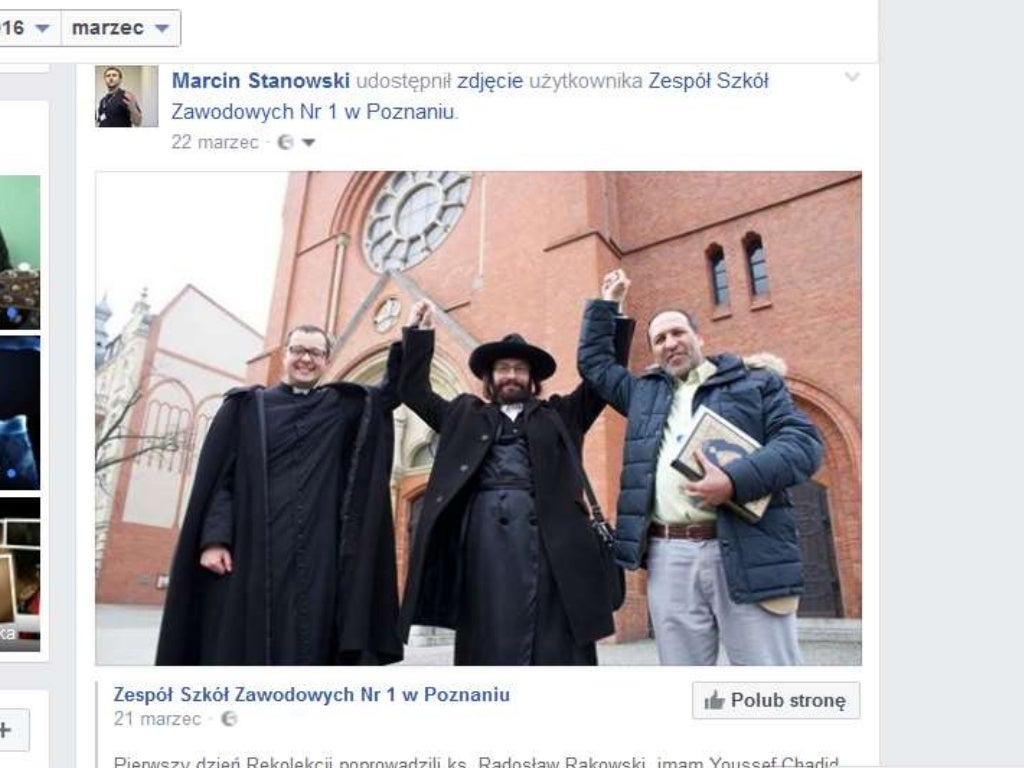Open the green photo thumbnail in left sidebar
Viewport: 1024px width, 768px height.
click(x=20, y=252)
